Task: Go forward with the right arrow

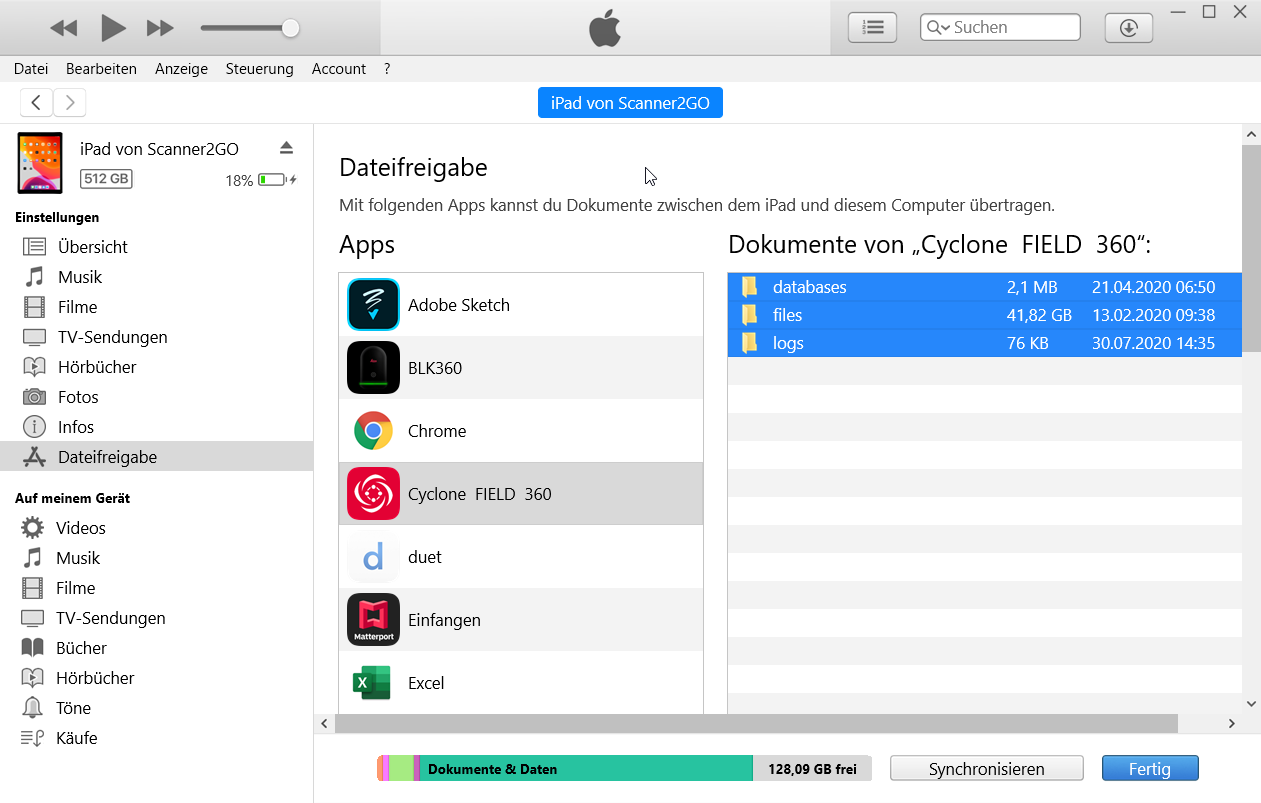Action: pyautogui.click(x=70, y=102)
